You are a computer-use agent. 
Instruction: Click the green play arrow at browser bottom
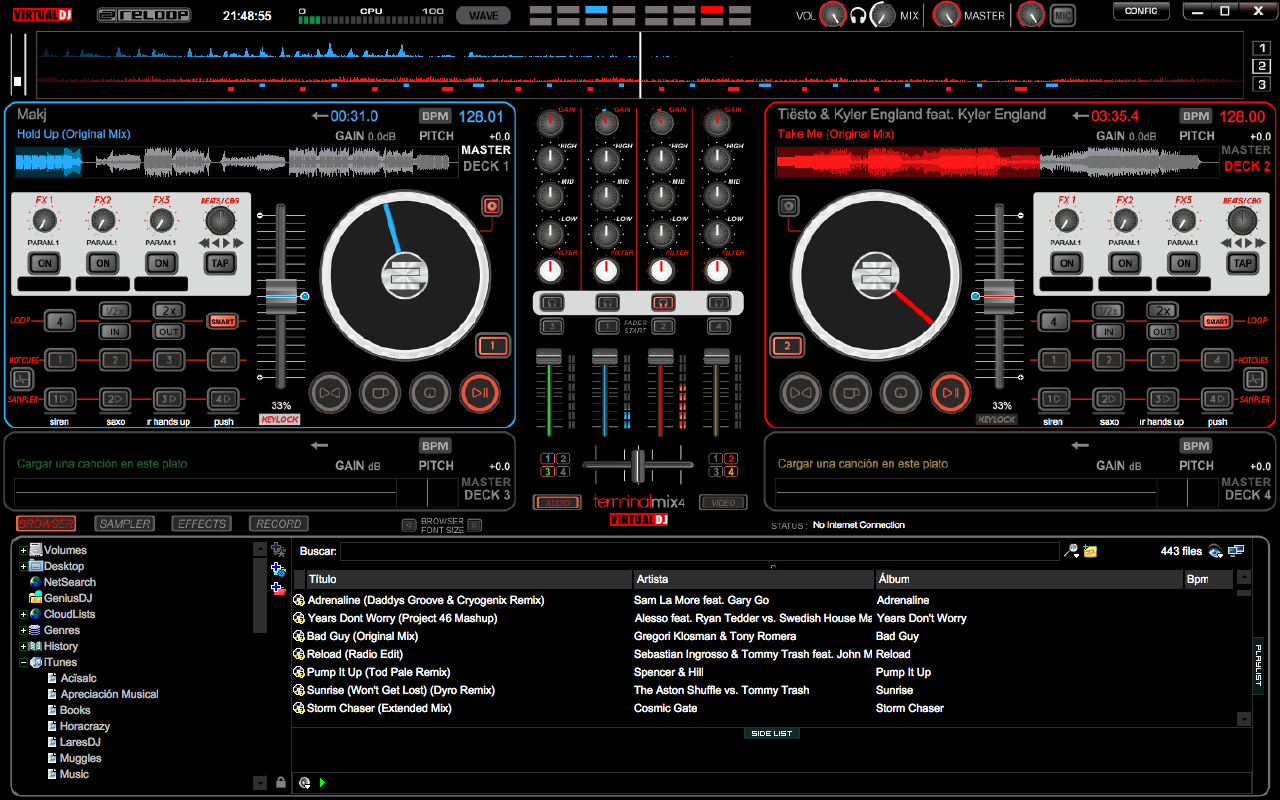click(322, 783)
